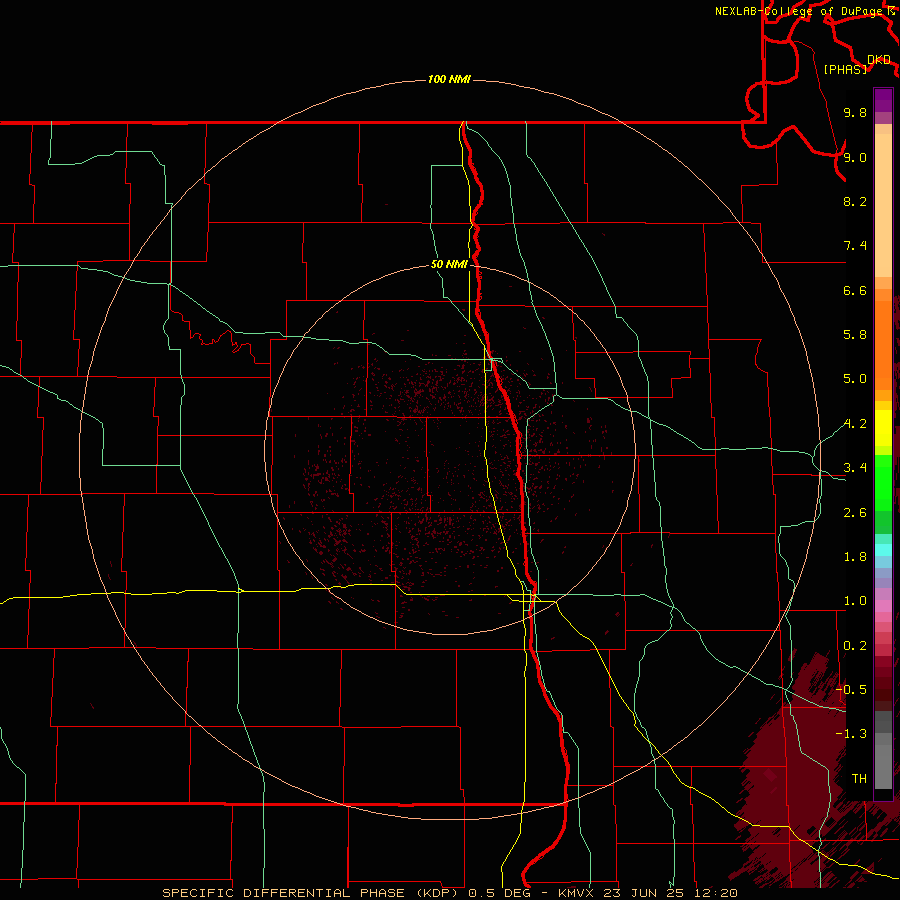Select the pink swatch beside 1.0

[x=883, y=606]
